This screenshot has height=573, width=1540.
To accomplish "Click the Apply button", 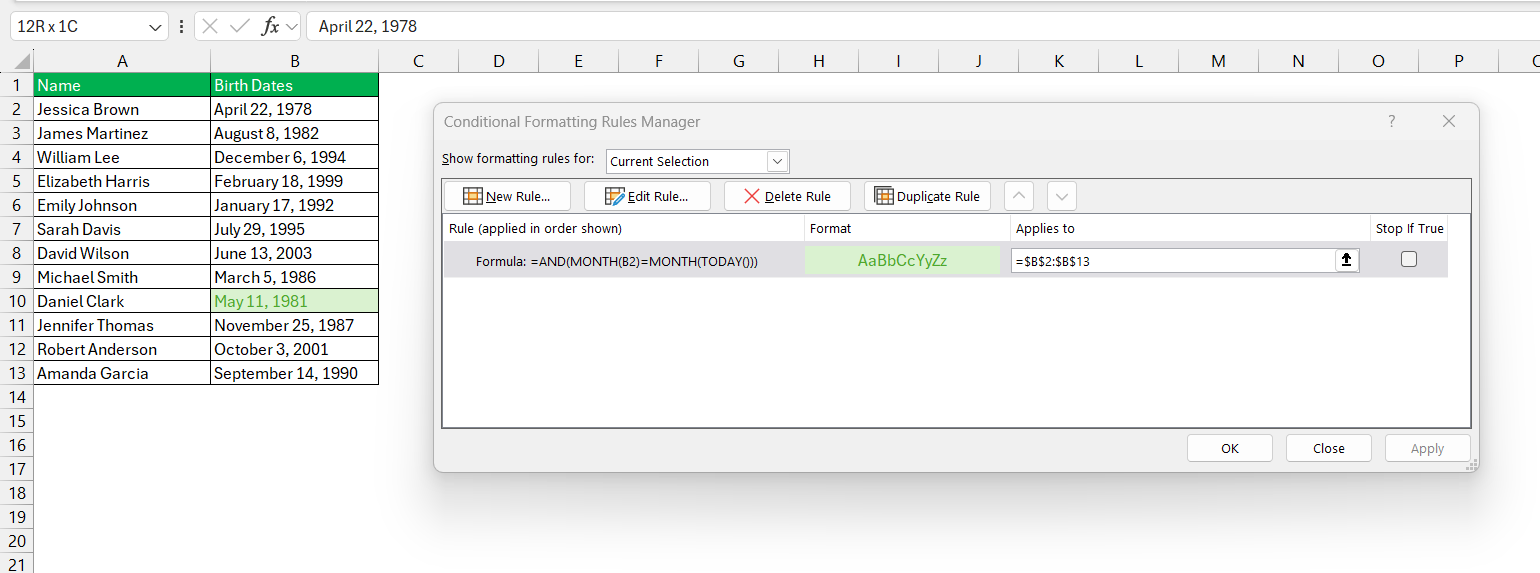I will point(1428,448).
